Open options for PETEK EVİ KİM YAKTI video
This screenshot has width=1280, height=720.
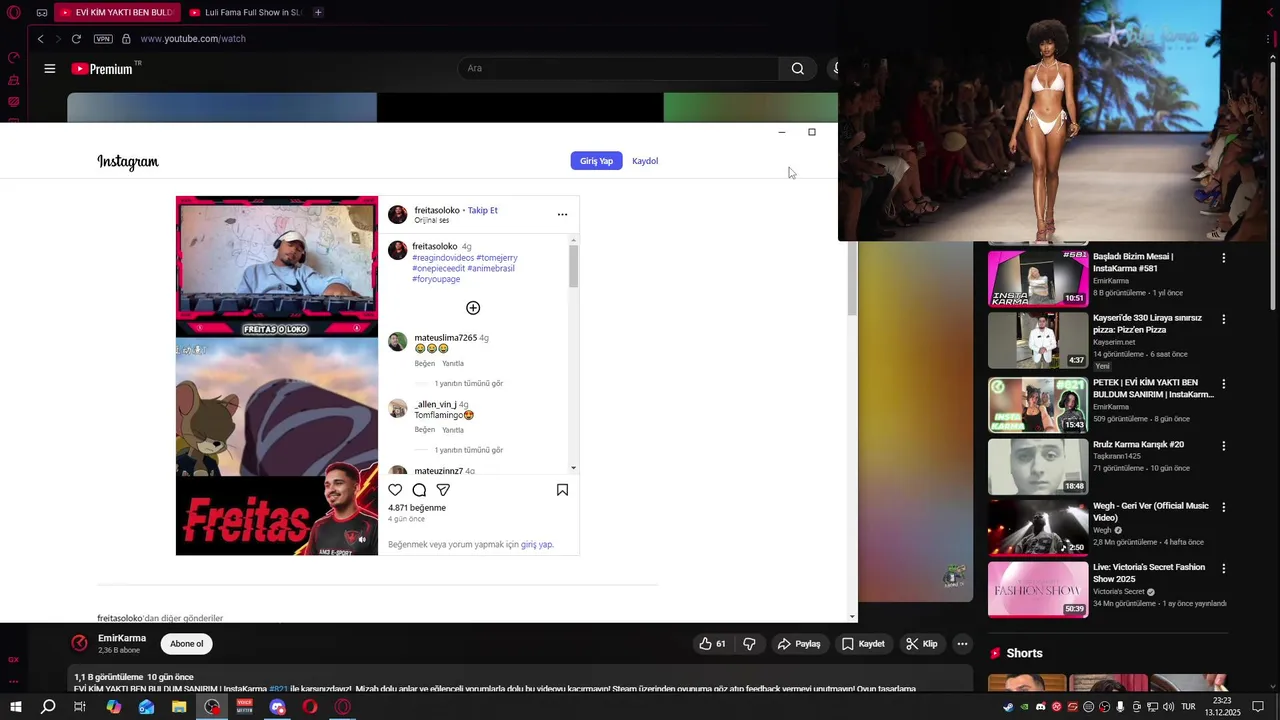coord(1223,384)
